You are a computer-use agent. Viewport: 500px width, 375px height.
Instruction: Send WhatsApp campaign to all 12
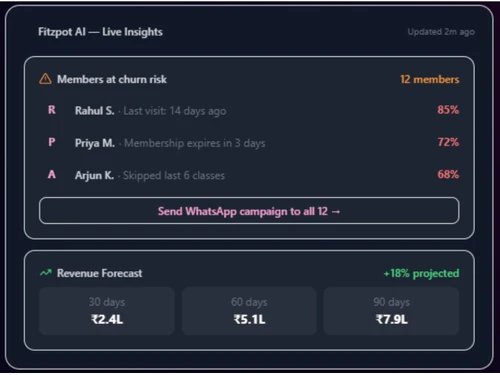pyautogui.click(x=249, y=211)
